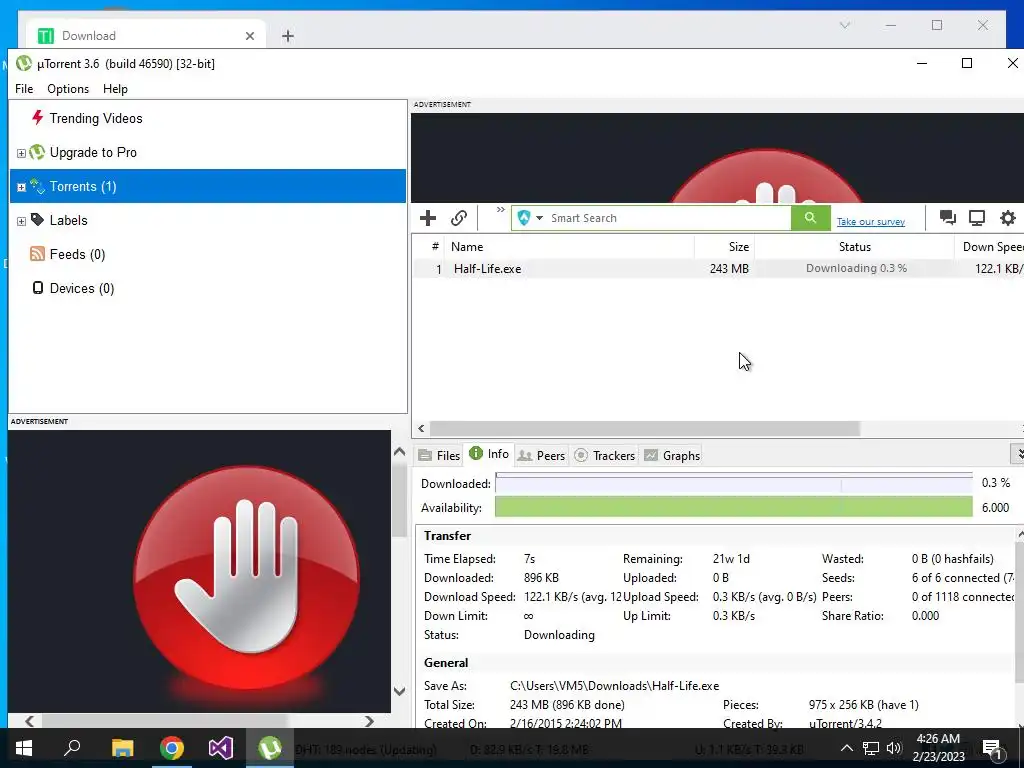Click right arrow of ad horizontal scrollbar

click(369, 721)
